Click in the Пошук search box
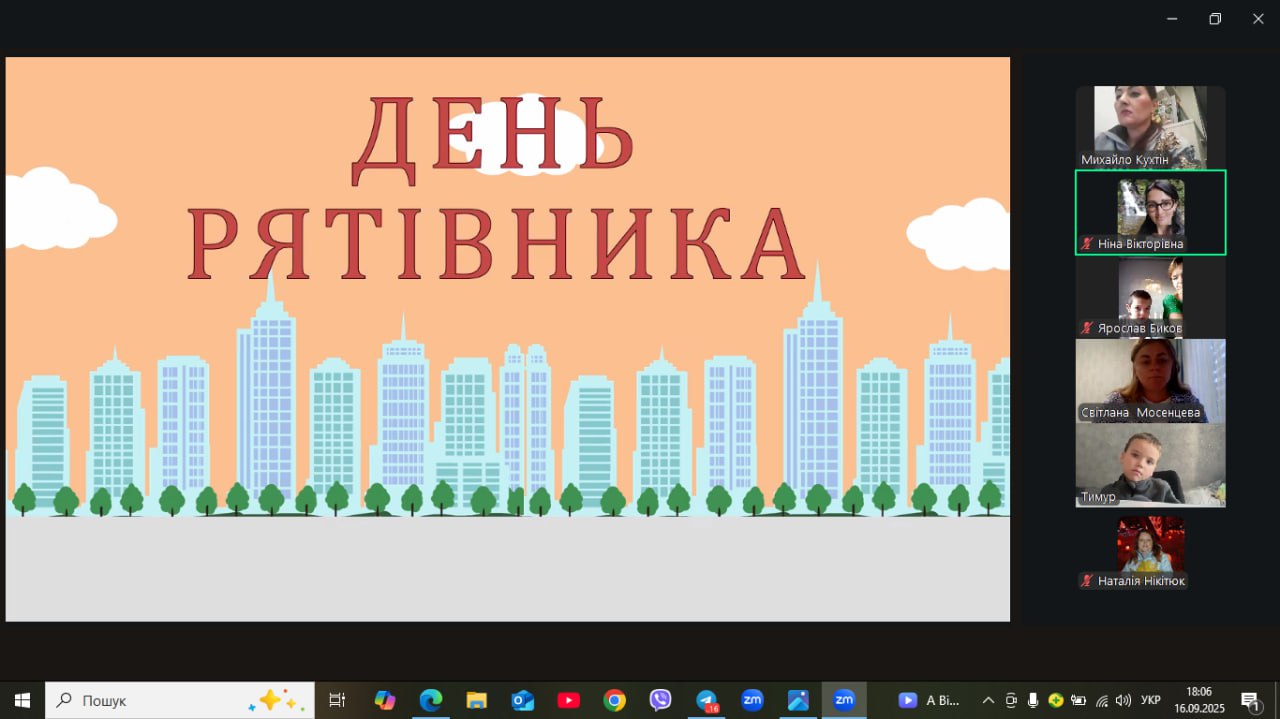Screen dimensions: 1280x719 tap(150, 700)
